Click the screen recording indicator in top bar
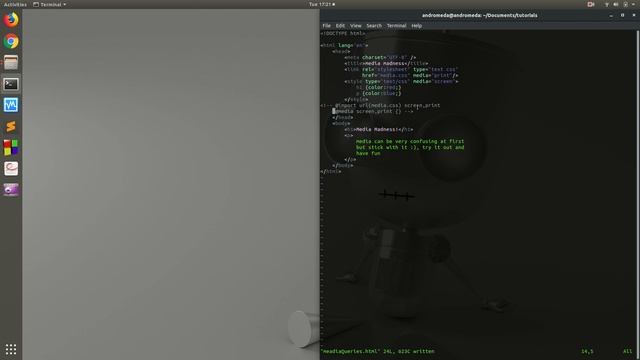This screenshot has width=640, height=360. [591, 4]
